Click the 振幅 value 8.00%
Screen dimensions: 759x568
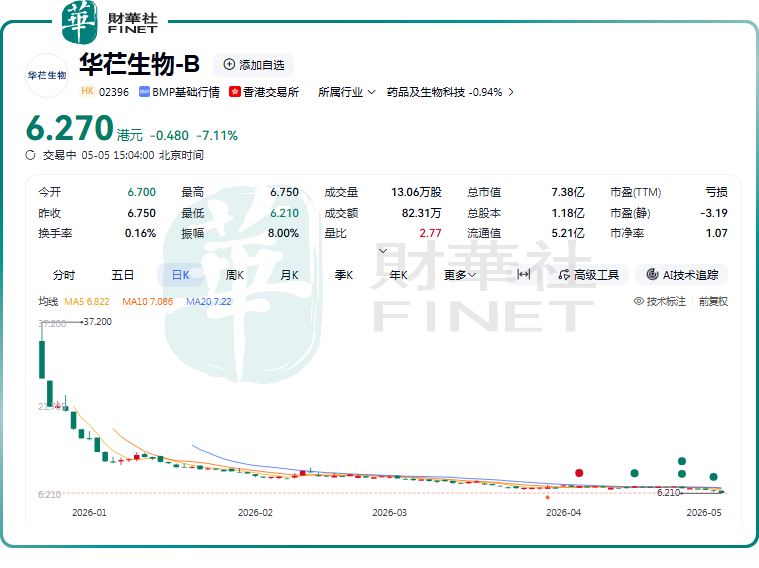click(283, 233)
